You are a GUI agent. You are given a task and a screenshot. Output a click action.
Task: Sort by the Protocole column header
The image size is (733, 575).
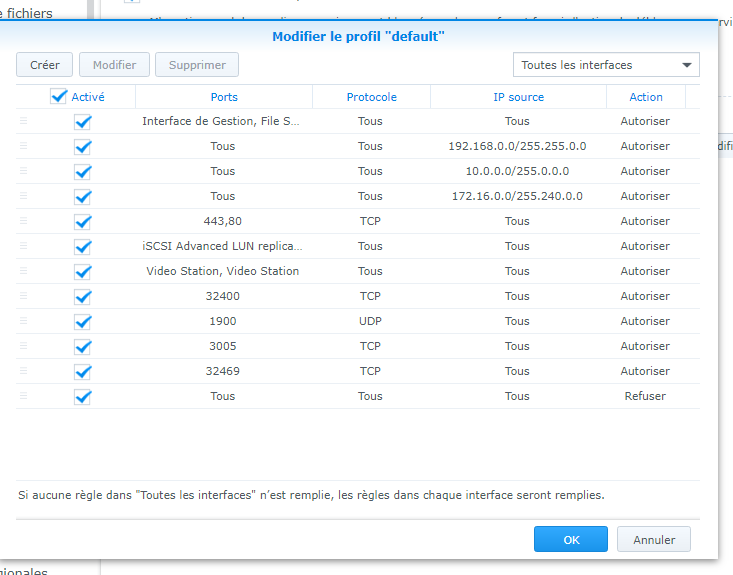[x=371, y=97]
